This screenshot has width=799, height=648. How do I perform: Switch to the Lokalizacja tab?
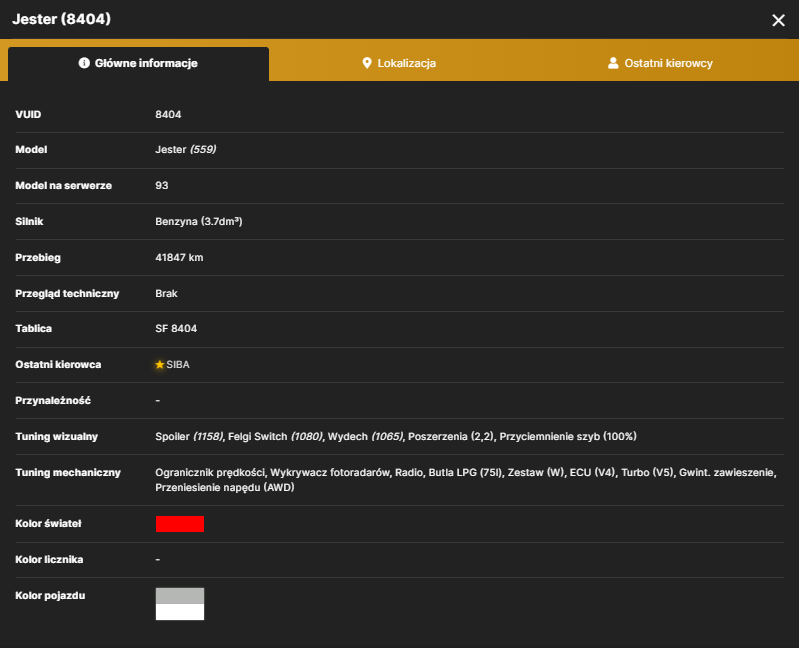coord(399,64)
